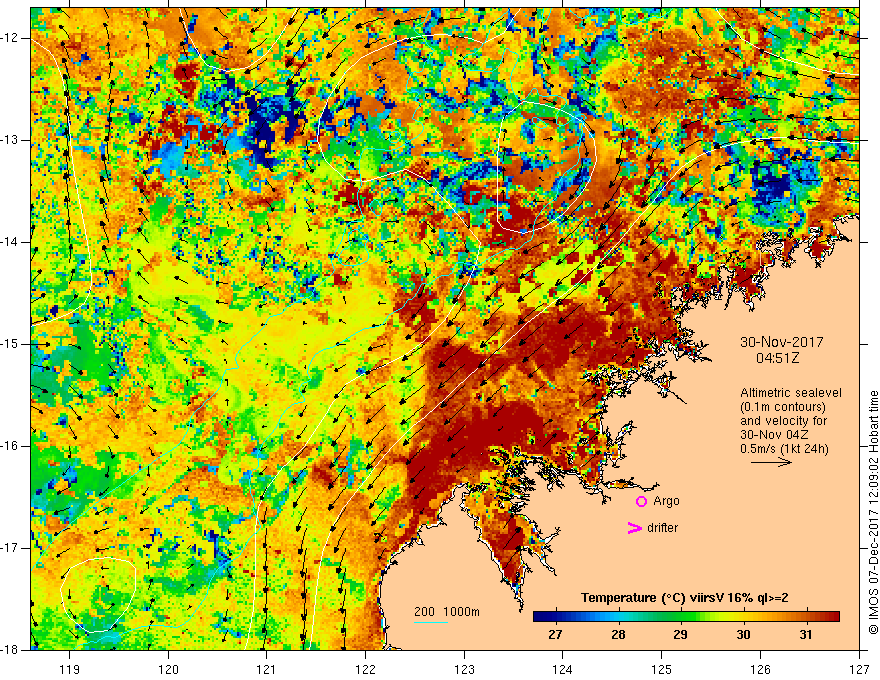Click longitude axis label 119
This screenshot has width=880, height=680.
click(70, 669)
